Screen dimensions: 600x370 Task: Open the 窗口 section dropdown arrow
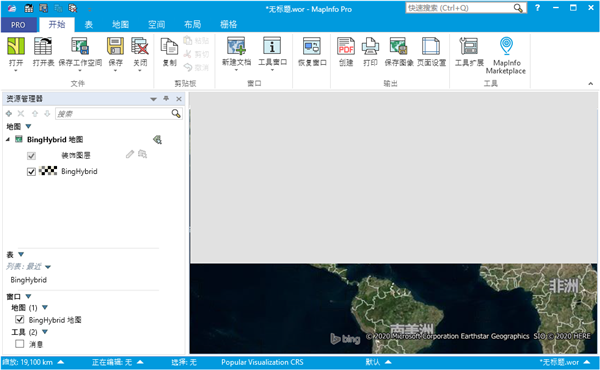coord(28,296)
